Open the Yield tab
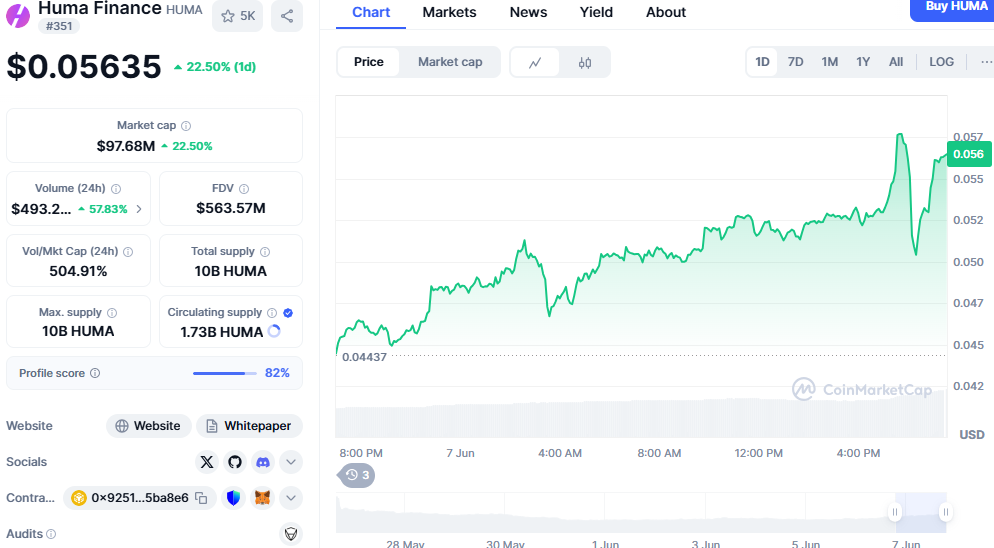This screenshot has height=548, width=994. (596, 12)
